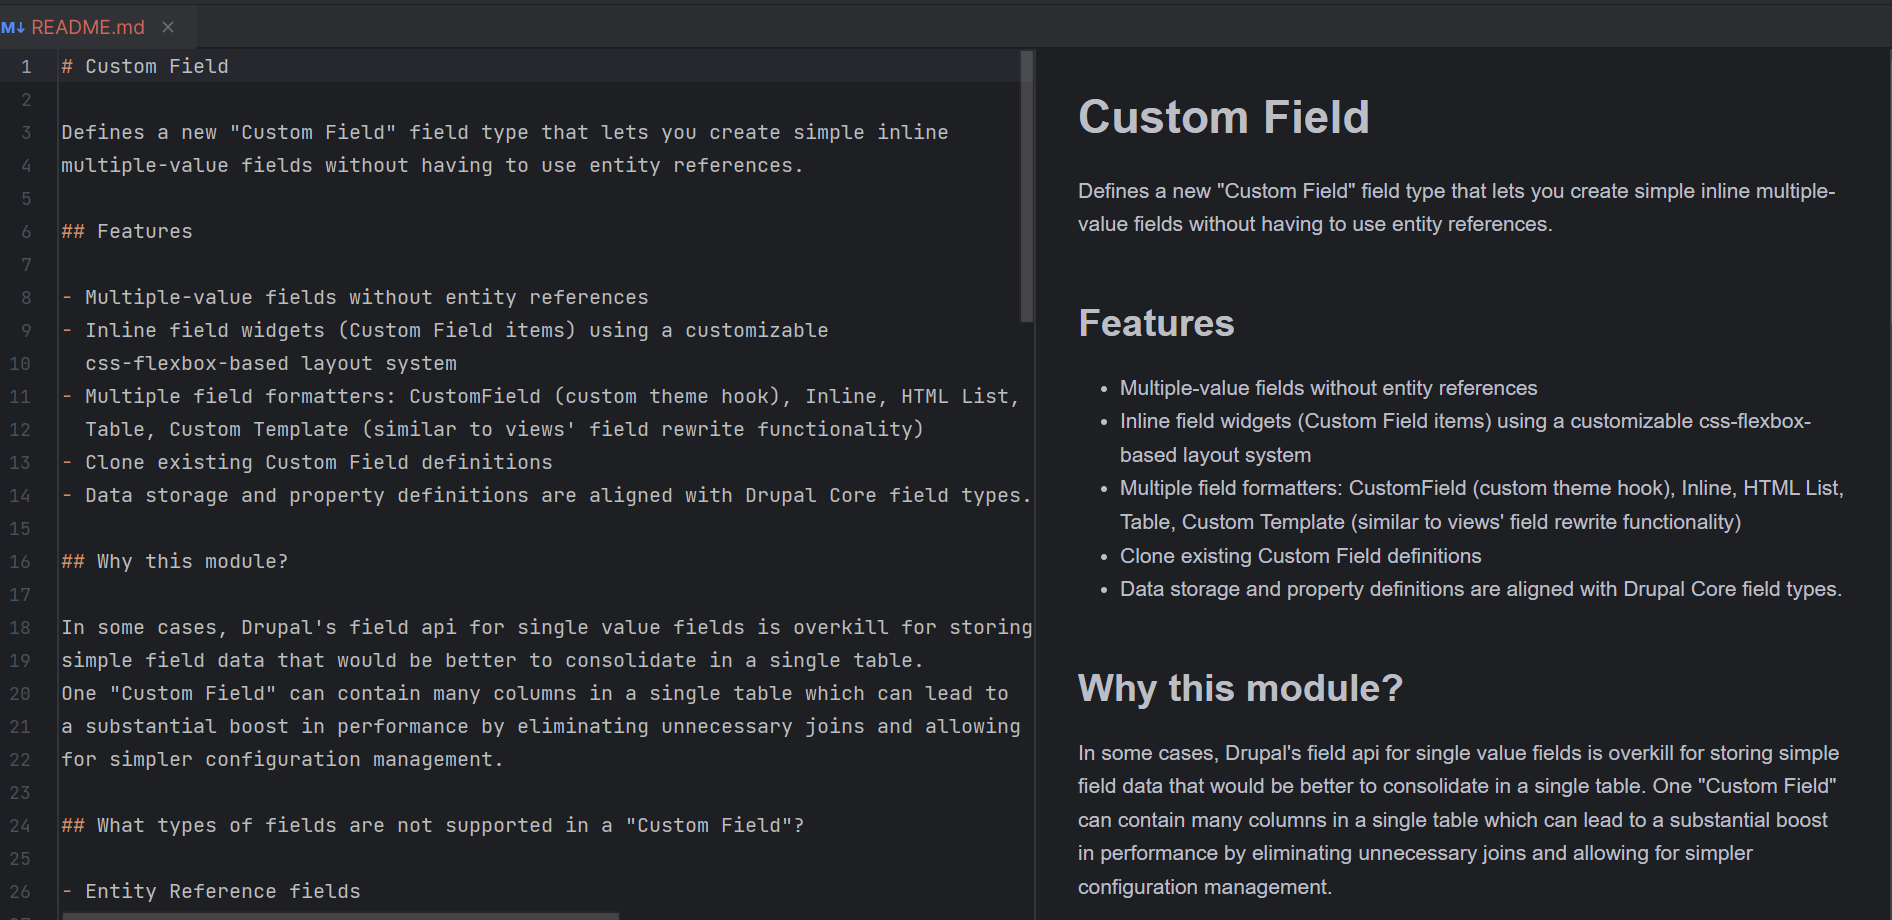Click line number 24 in the gutter

(21, 825)
